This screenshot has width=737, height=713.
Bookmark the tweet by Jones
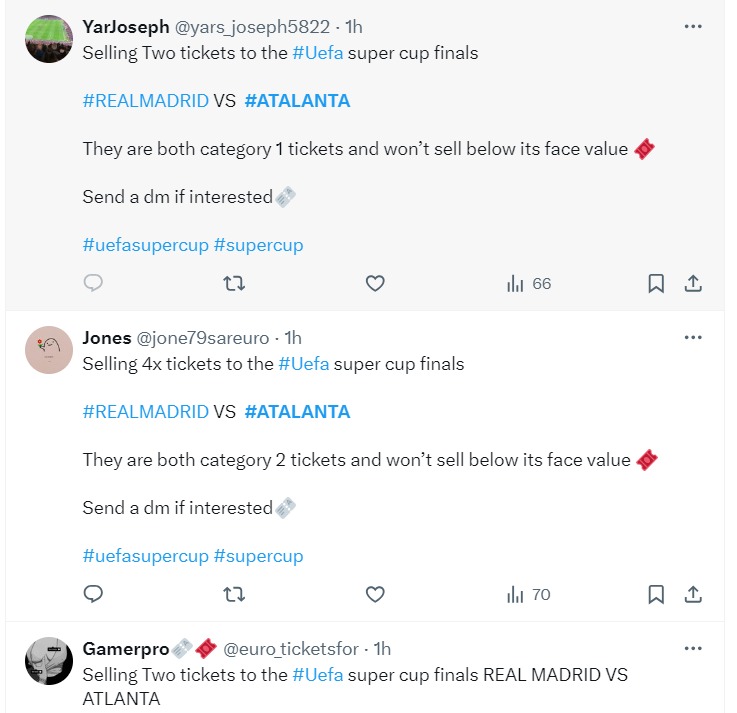(656, 595)
